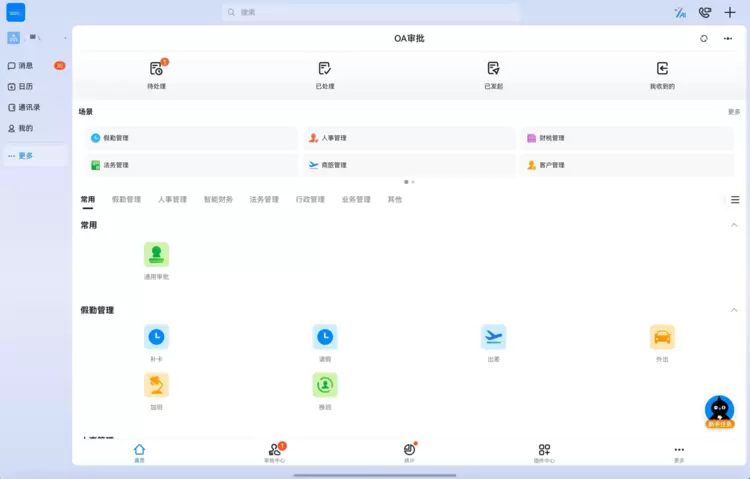750x479 pixels.
Task: Open the 我收到的 received items icon
Action: pos(662,69)
